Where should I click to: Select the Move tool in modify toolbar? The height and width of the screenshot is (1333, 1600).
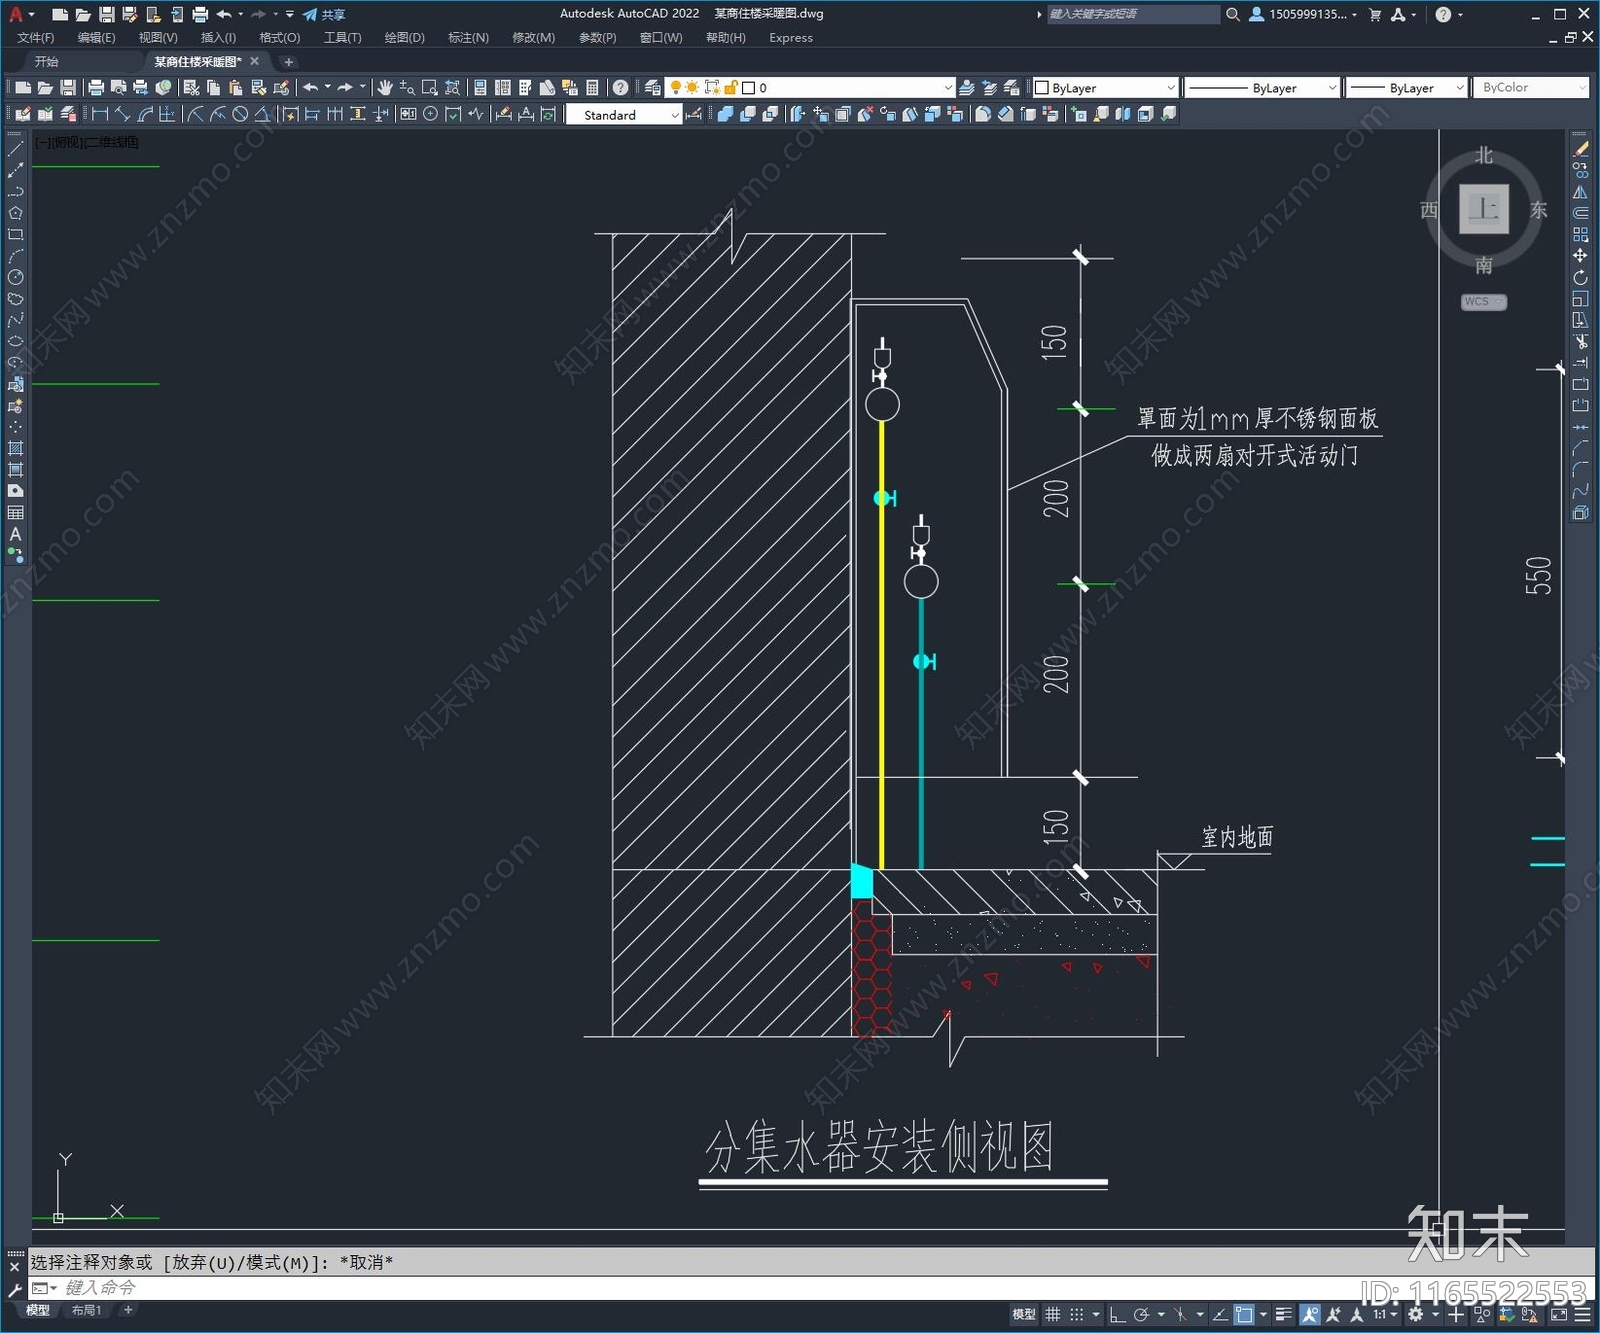point(1581,256)
